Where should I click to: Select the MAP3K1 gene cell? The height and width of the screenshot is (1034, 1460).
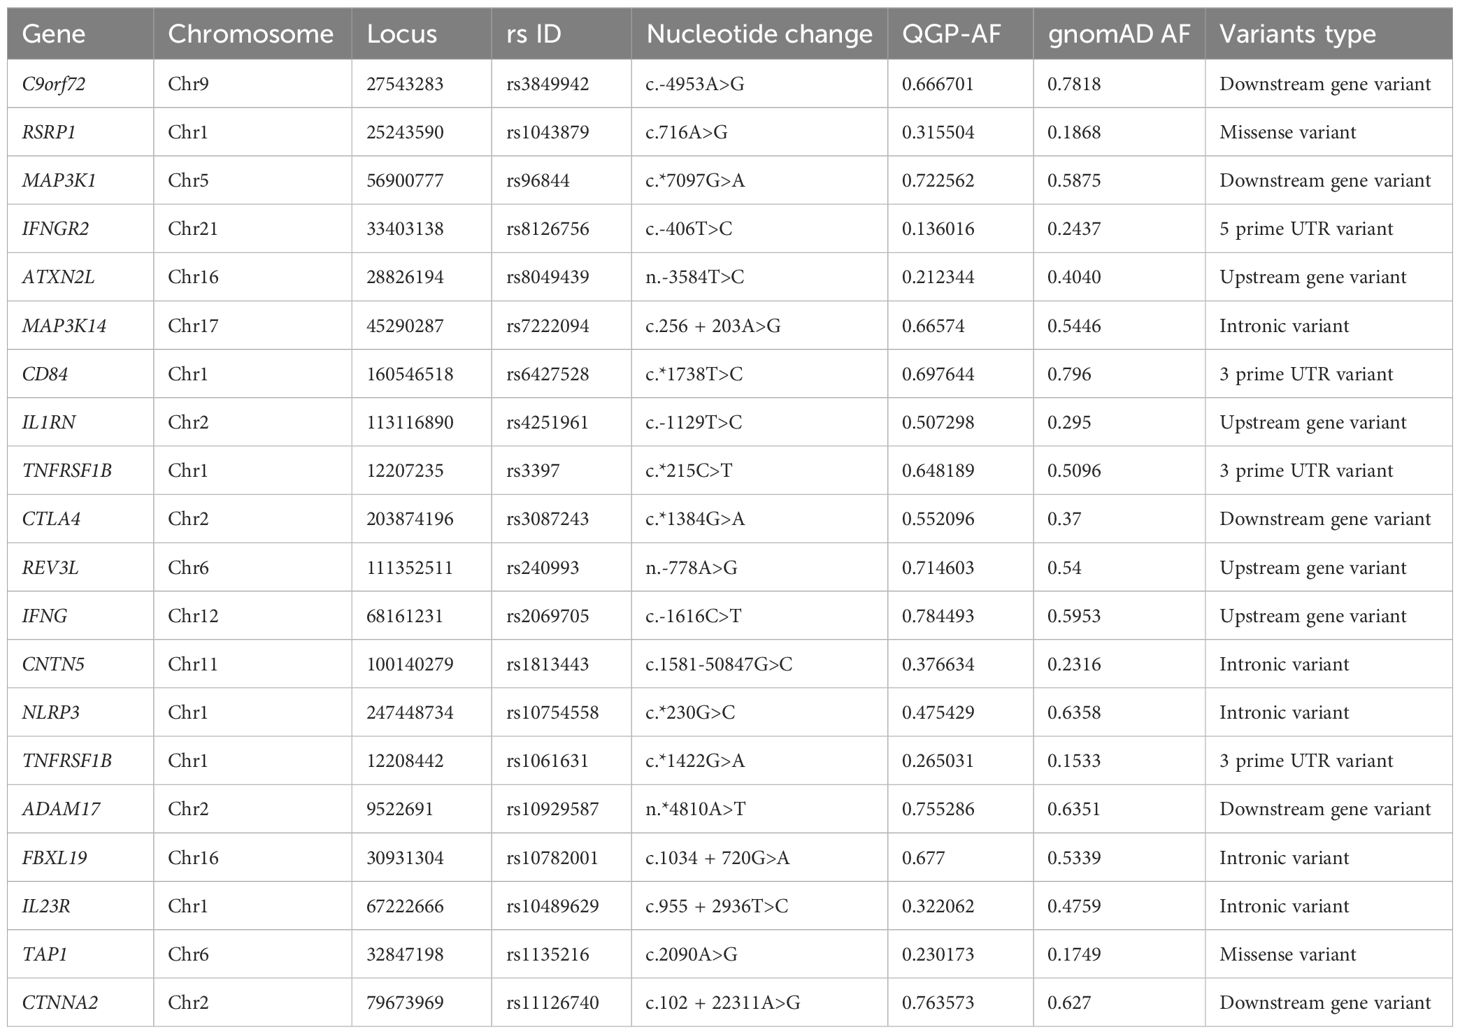pos(59,181)
